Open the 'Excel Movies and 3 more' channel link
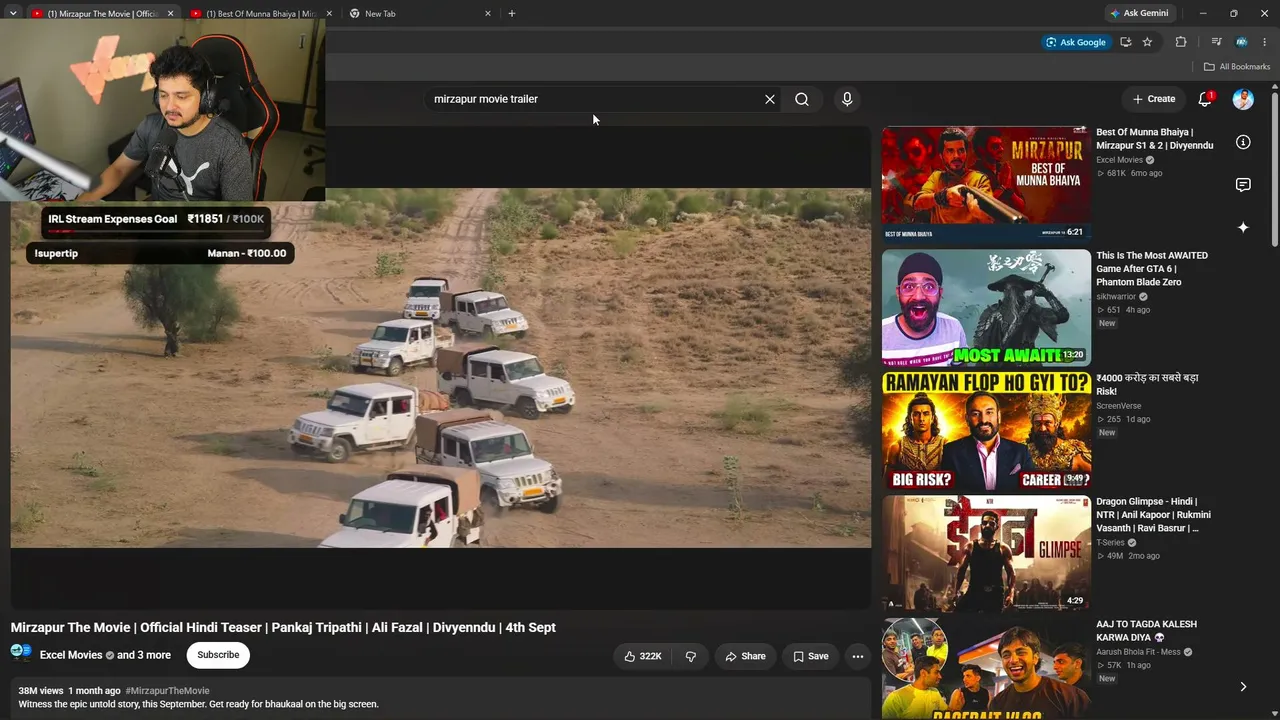This screenshot has height=720, width=1280. coord(105,655)
